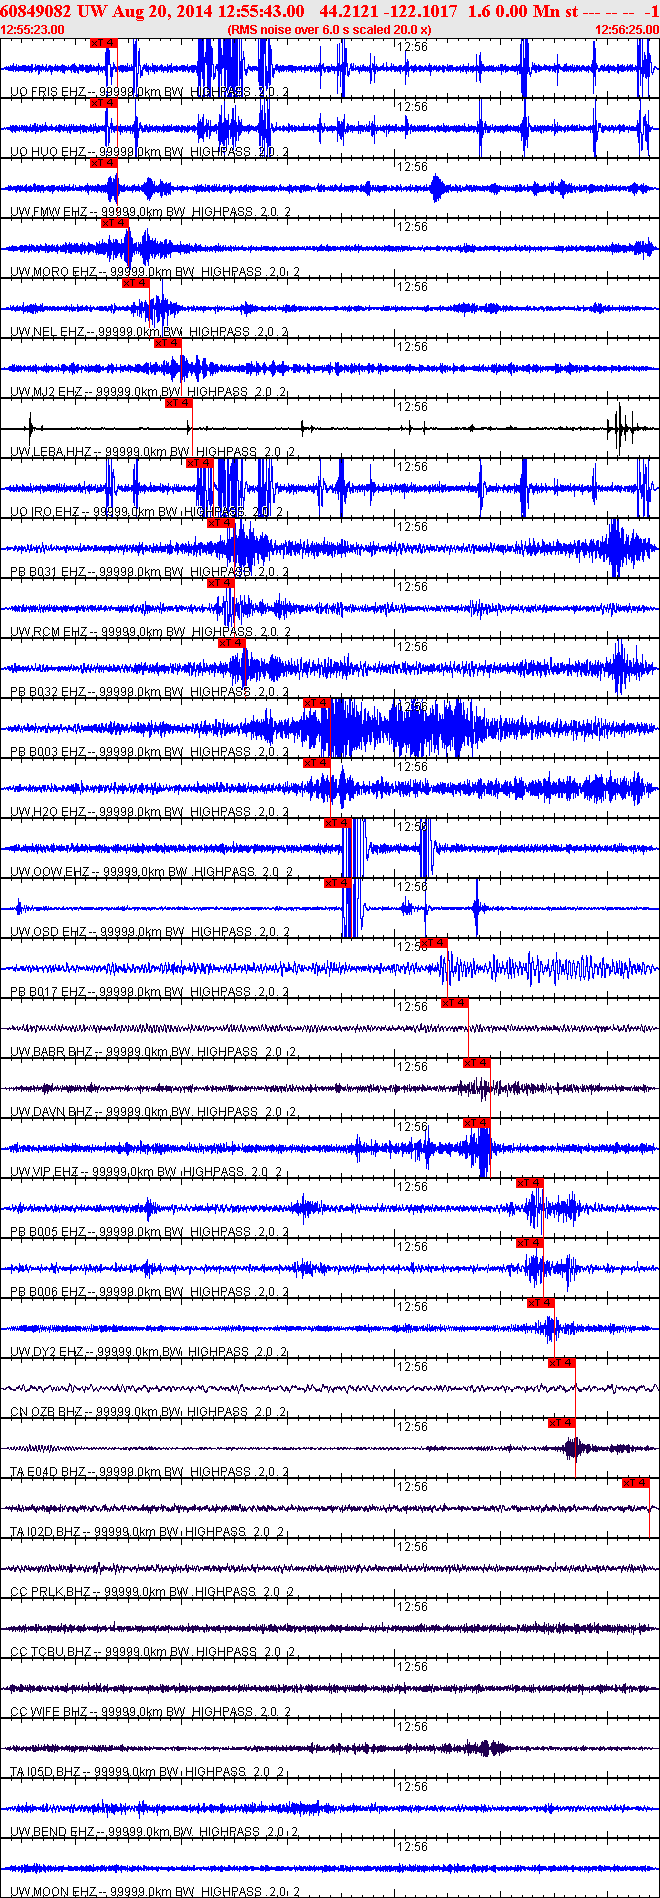The image size is (660, 1898).
Task: Click the 12:56 tick label on UW MOON trace
Action: (412, 1847)
